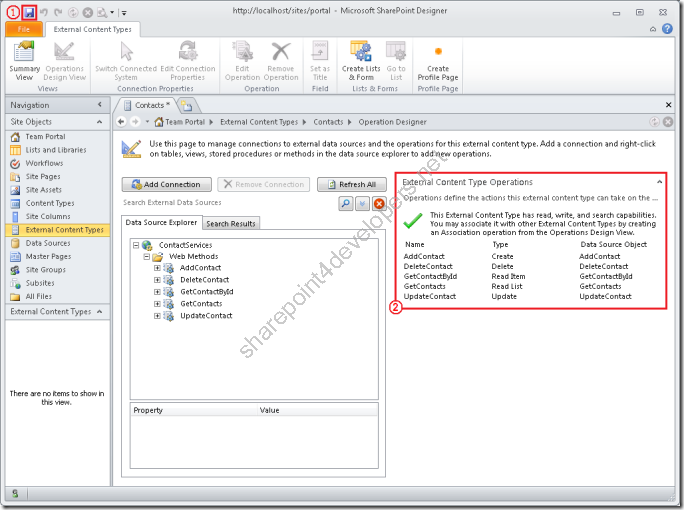The width and height of the screenshot is (684, 510).
Task: Open the search options dropdown arrow
Action: (363, 203)
